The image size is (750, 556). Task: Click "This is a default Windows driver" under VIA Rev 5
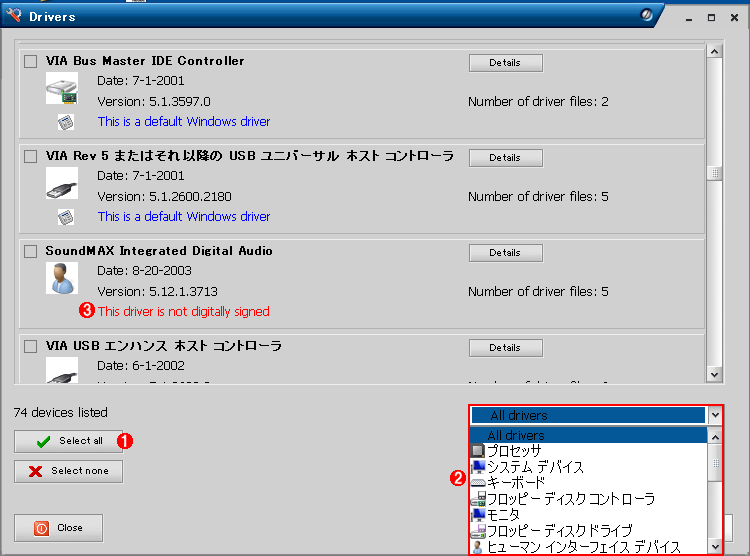point(184,216)
